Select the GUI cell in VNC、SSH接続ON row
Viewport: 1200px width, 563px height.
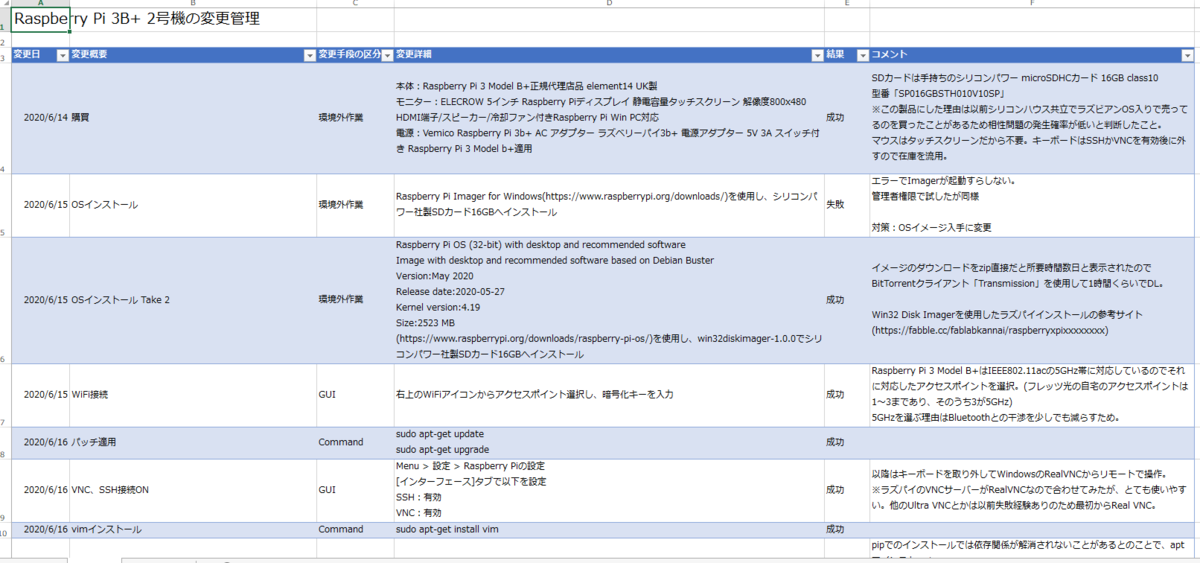pyautogui.click(x=355, y=490)
